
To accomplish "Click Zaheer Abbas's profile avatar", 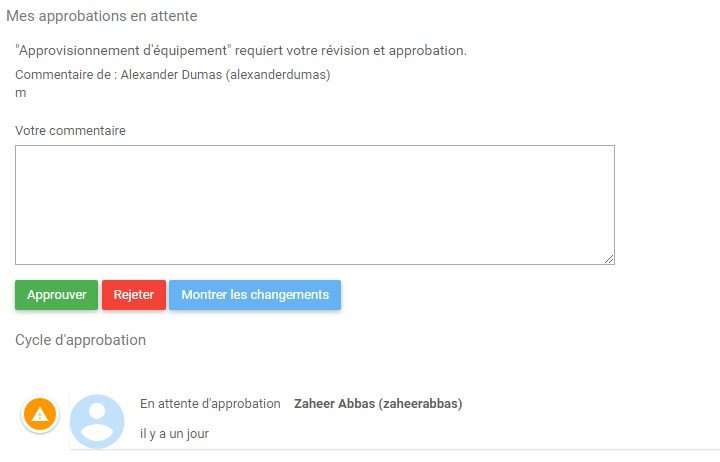I will (x=97, y=420).
